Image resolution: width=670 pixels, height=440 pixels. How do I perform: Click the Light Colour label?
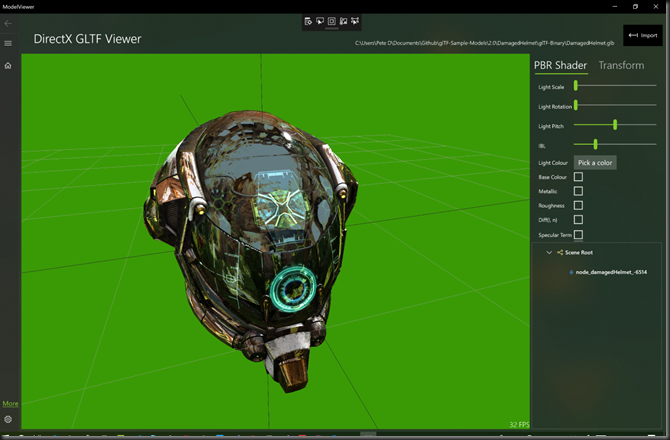pyautogui.click(x=553, y=163)
